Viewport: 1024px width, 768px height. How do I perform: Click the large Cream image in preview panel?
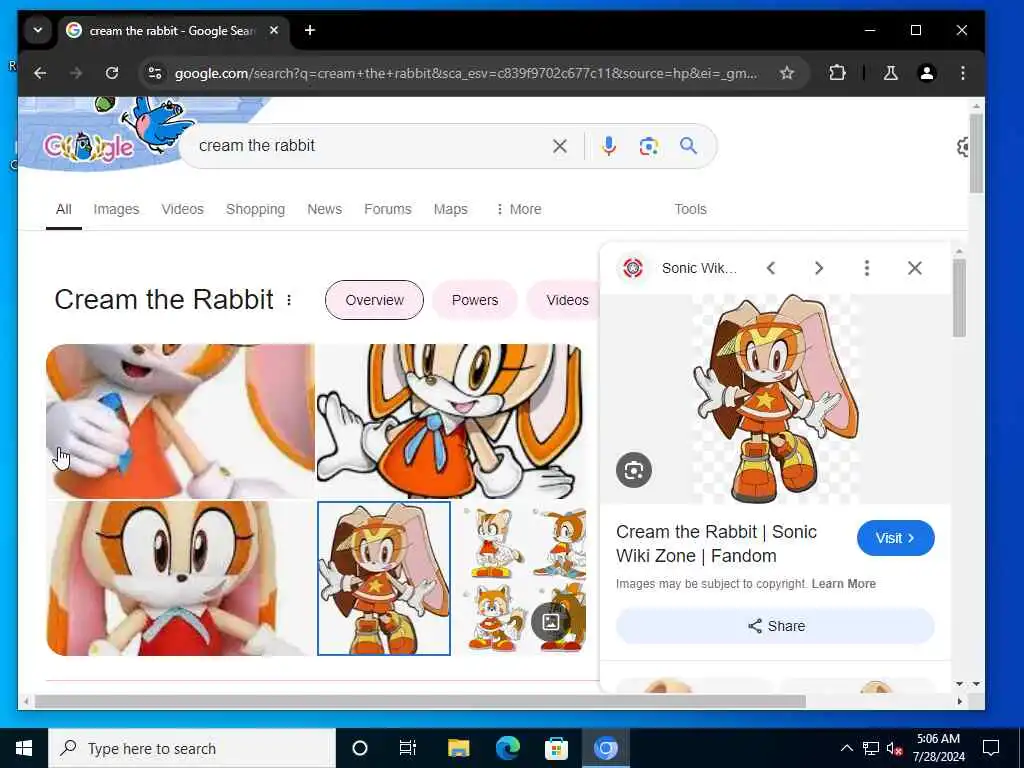click(x=776, y=399)
